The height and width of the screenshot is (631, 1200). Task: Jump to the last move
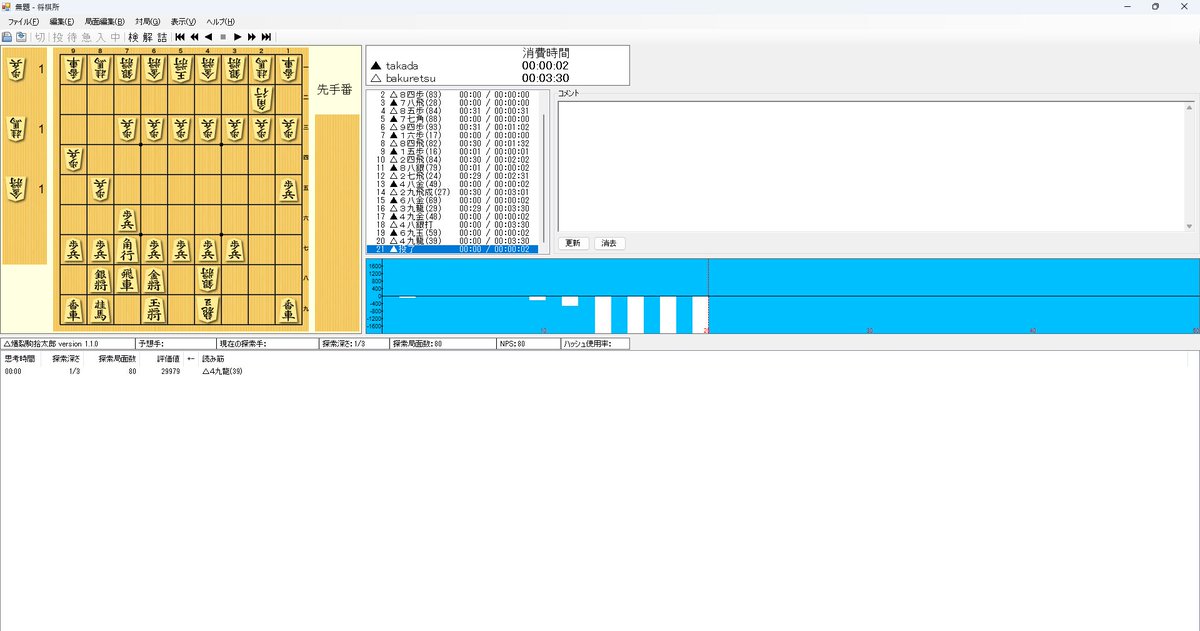tap(266, 37)
